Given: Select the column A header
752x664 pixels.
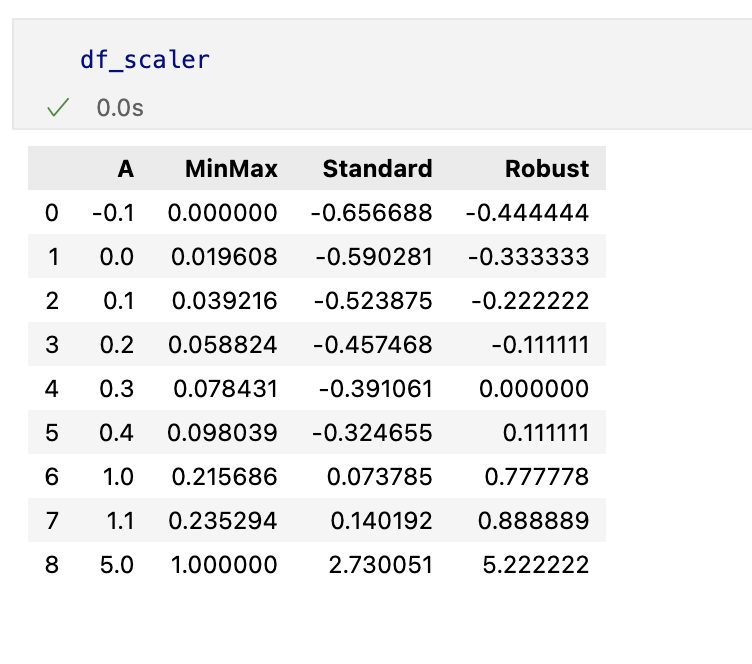Looking at the screenshot, I should [126, 169].
